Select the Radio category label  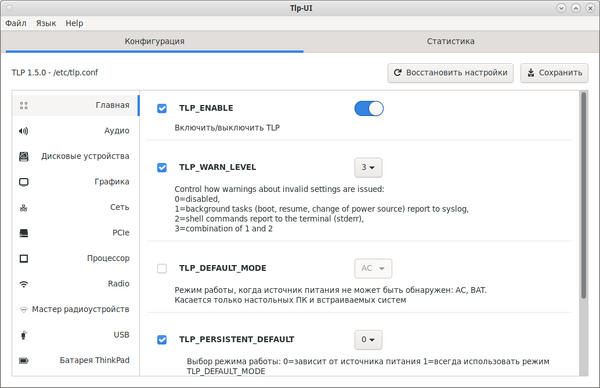pyautogui.click(x=119, y=284)
